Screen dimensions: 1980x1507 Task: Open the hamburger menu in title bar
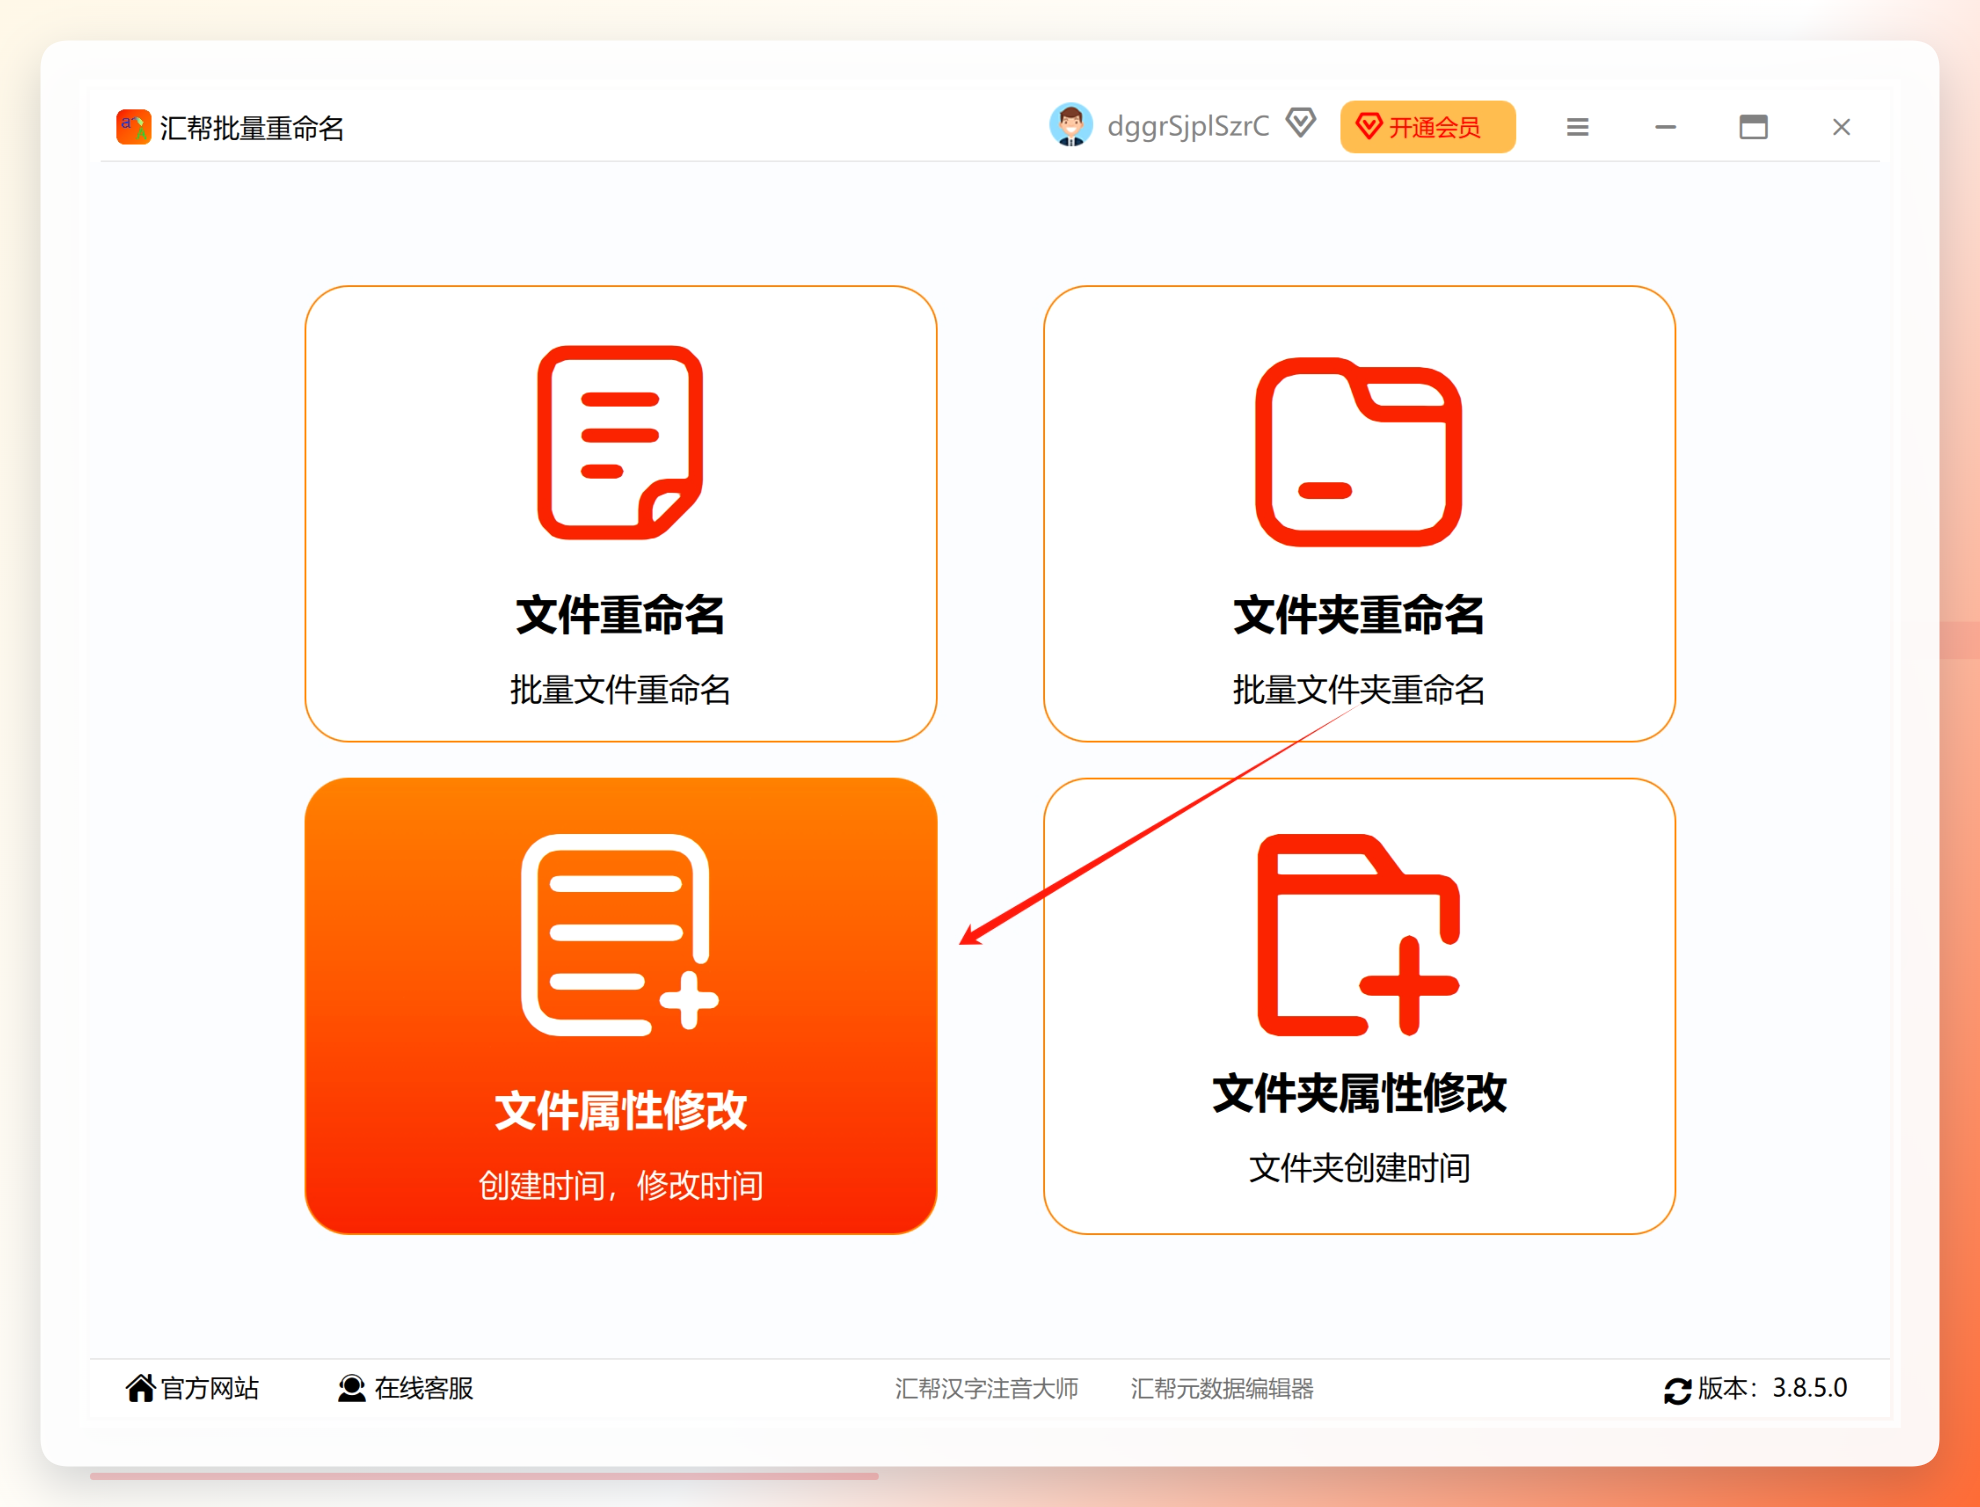point(1577,127)
